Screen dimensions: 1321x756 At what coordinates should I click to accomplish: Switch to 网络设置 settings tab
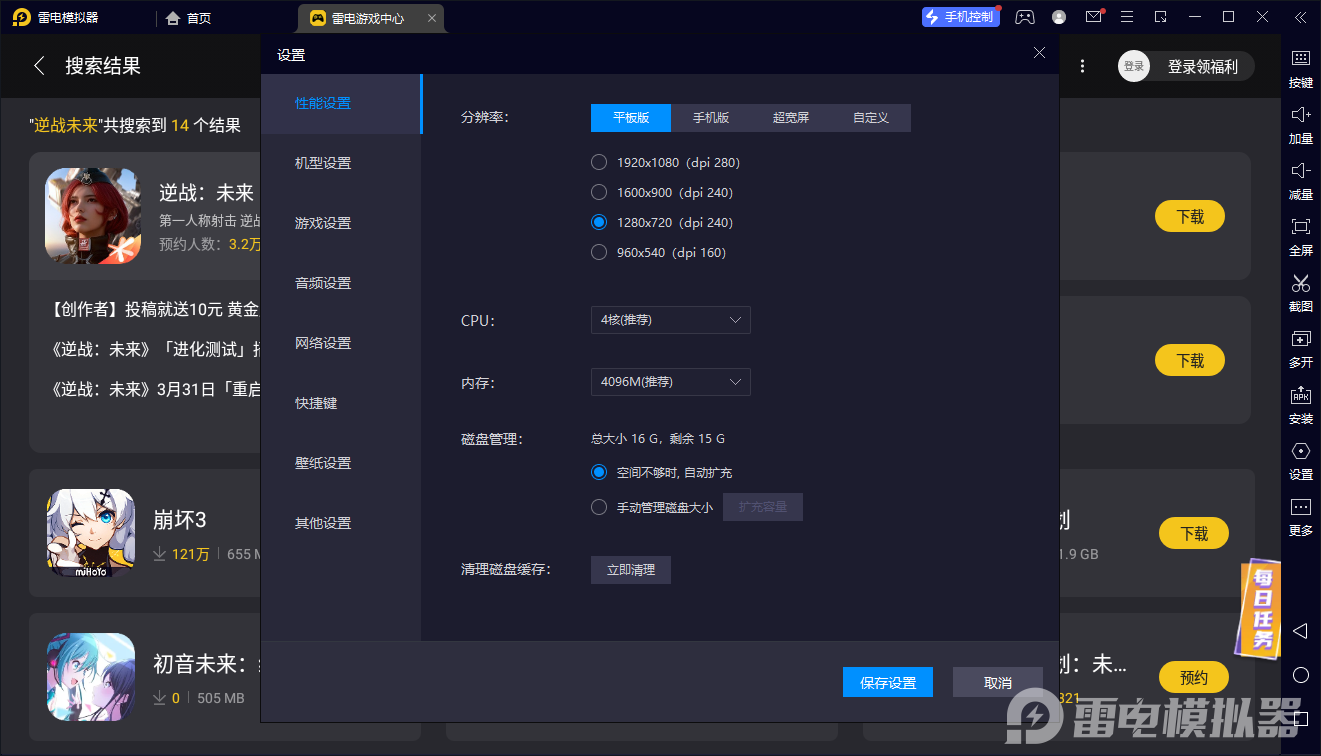click(x=321, y=343)
